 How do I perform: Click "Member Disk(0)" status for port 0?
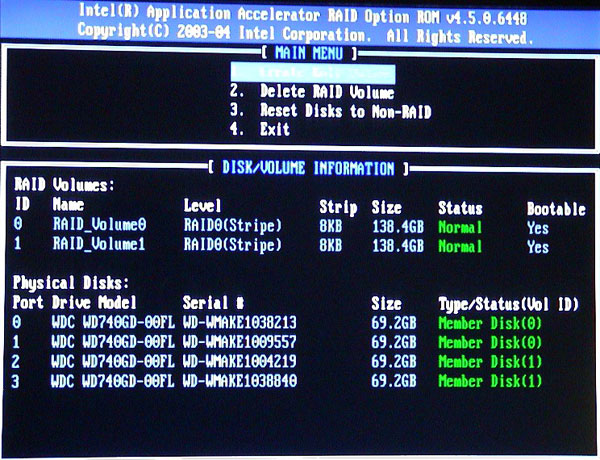point(490,323)
